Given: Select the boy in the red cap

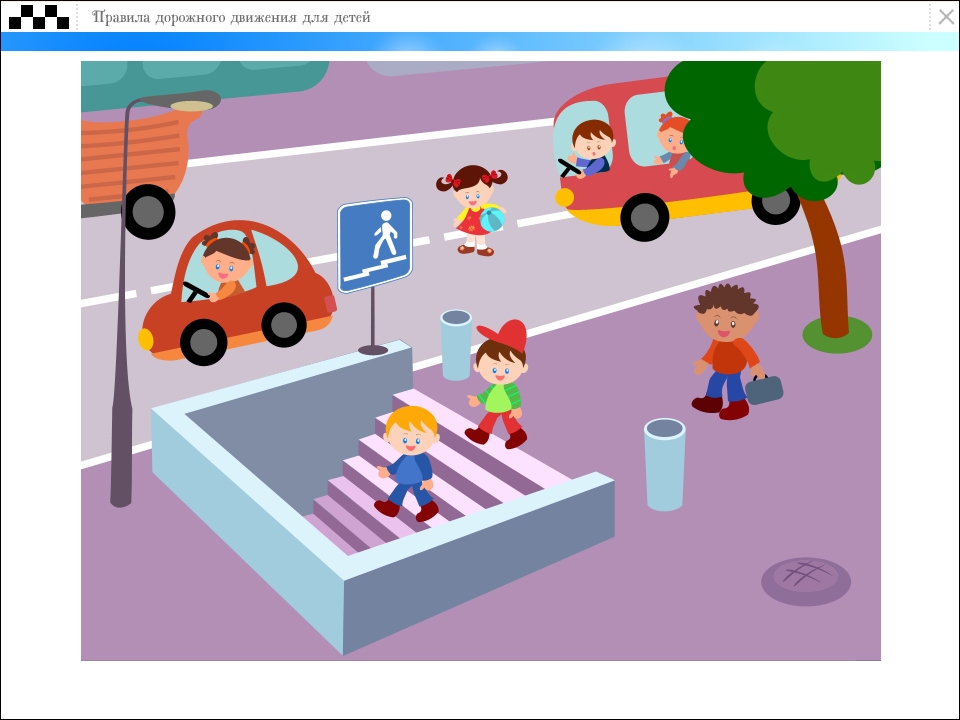Looking at the screenshot, I should [498, 384].
